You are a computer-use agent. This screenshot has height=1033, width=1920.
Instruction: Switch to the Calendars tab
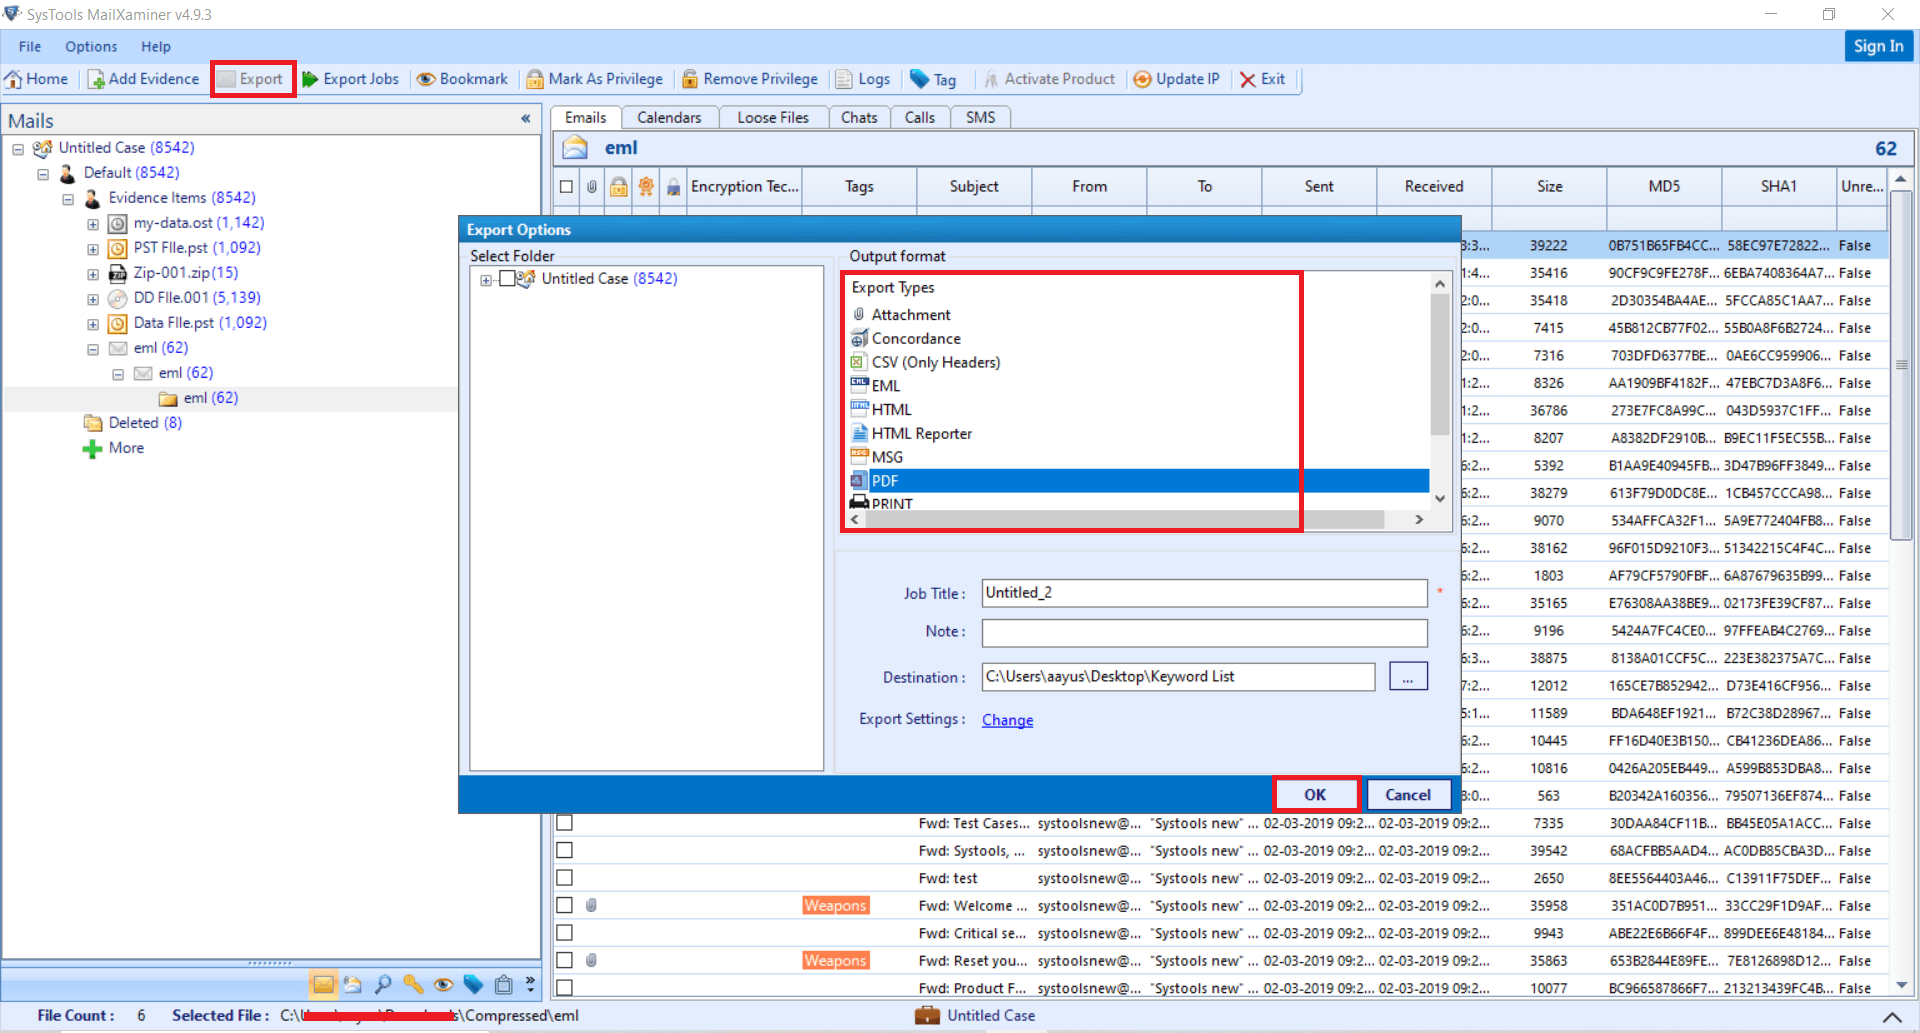tap(669, 117)
